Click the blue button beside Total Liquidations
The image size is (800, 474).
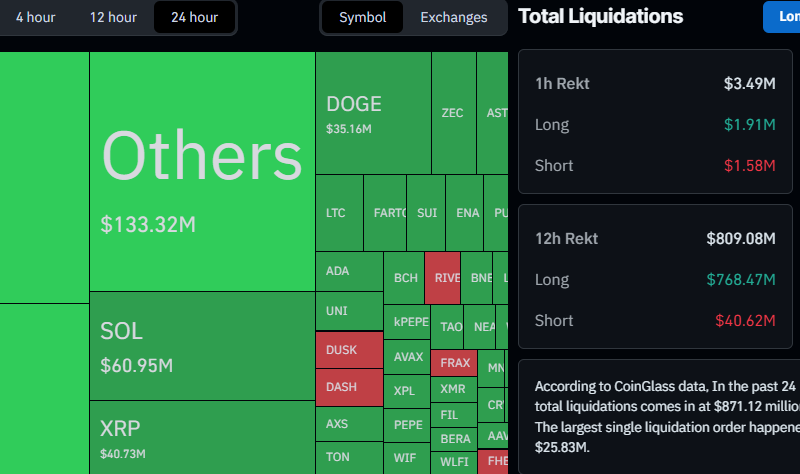coord(782,17)
